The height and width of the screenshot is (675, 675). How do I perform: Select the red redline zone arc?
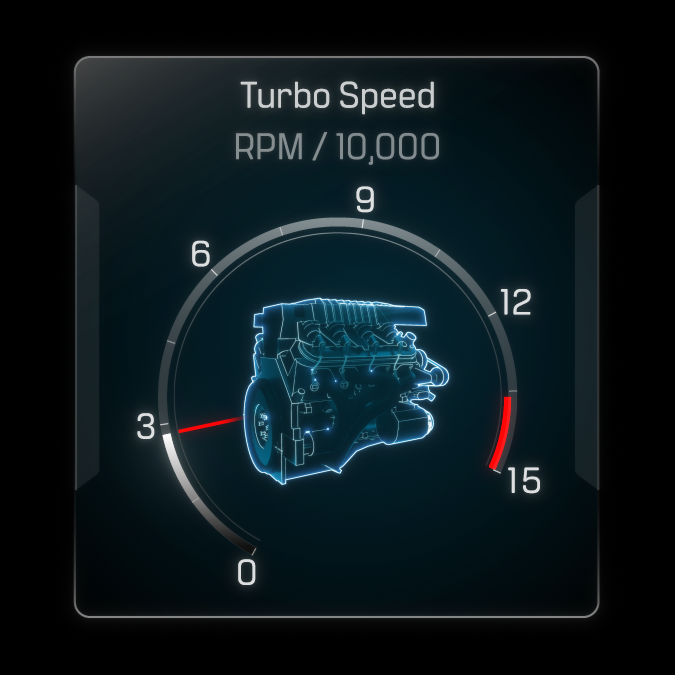[502, 433]
